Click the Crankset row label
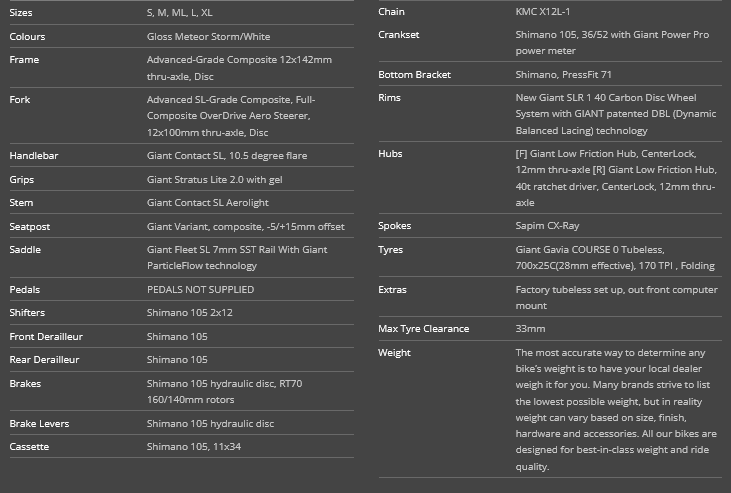This screenshot has width=731, height=493. 399,35
